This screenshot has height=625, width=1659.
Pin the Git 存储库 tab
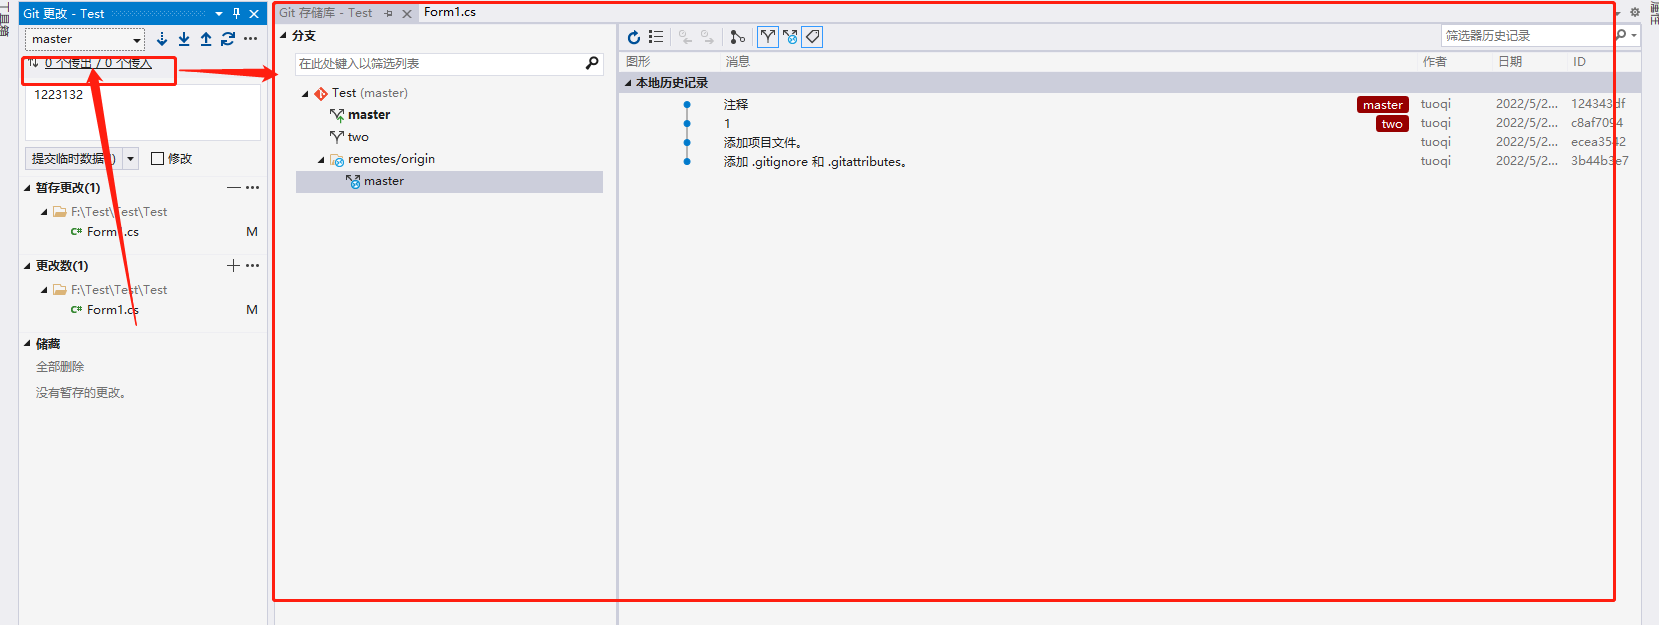(x=389, y=14)
